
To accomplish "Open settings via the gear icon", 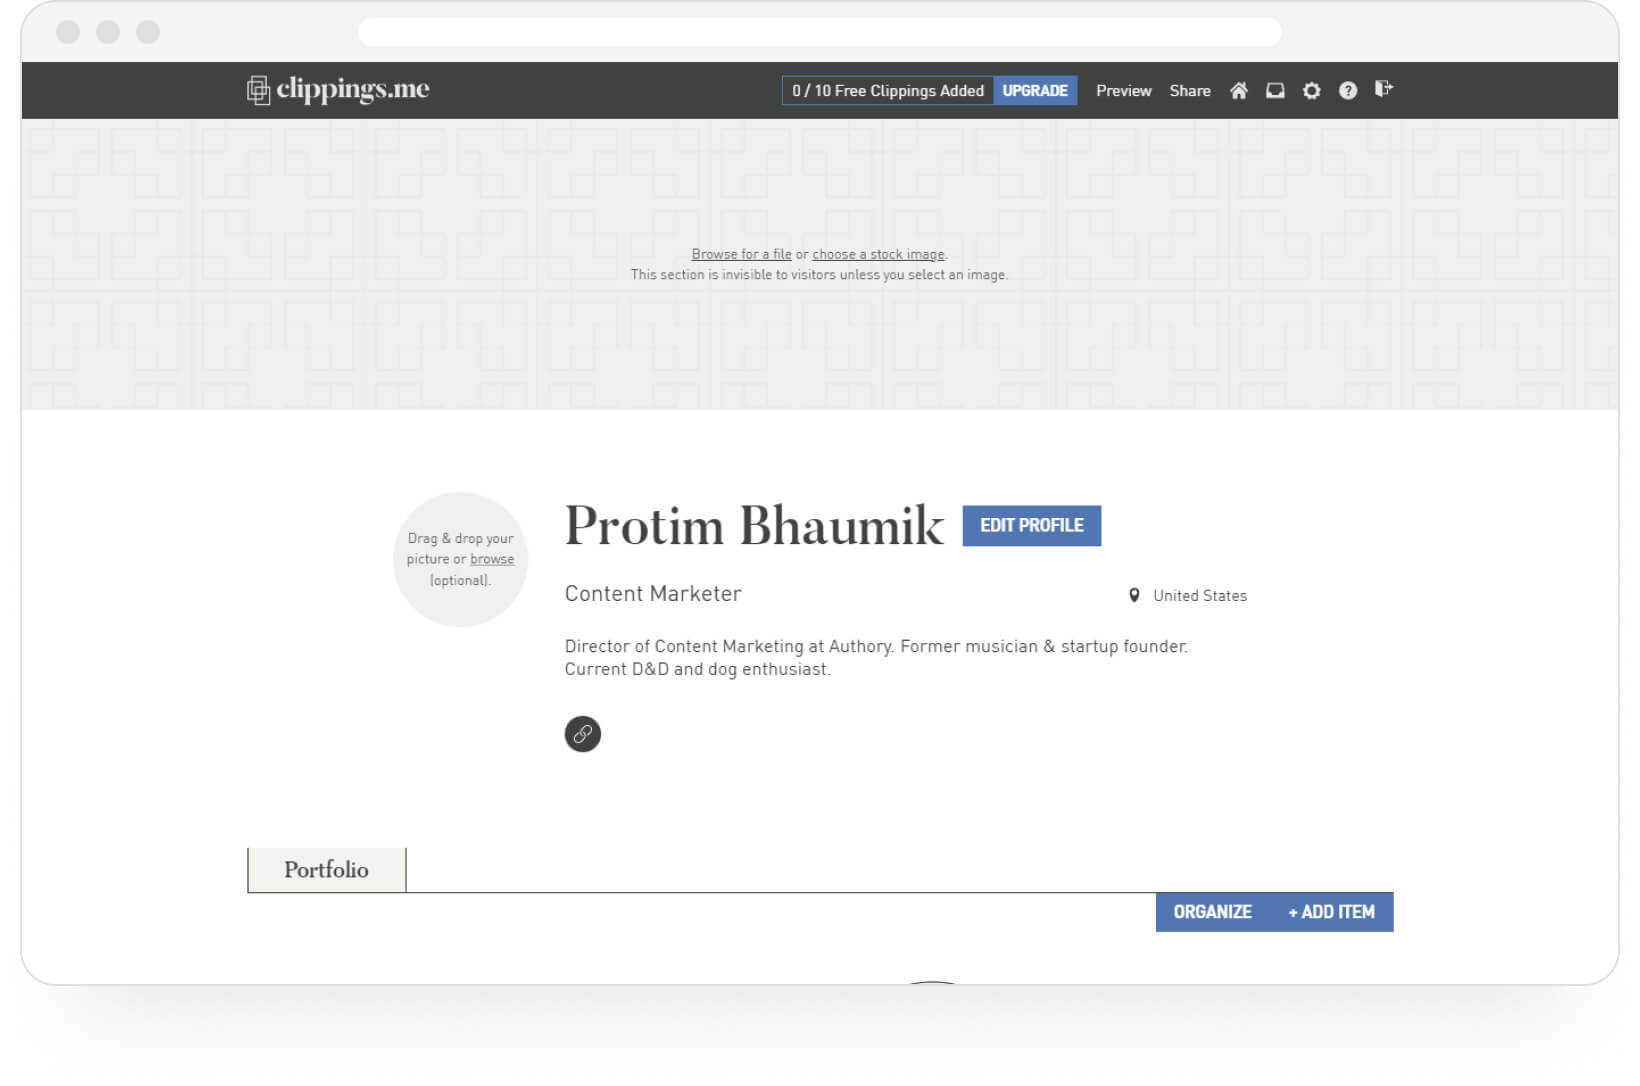I will [1311, 91].
